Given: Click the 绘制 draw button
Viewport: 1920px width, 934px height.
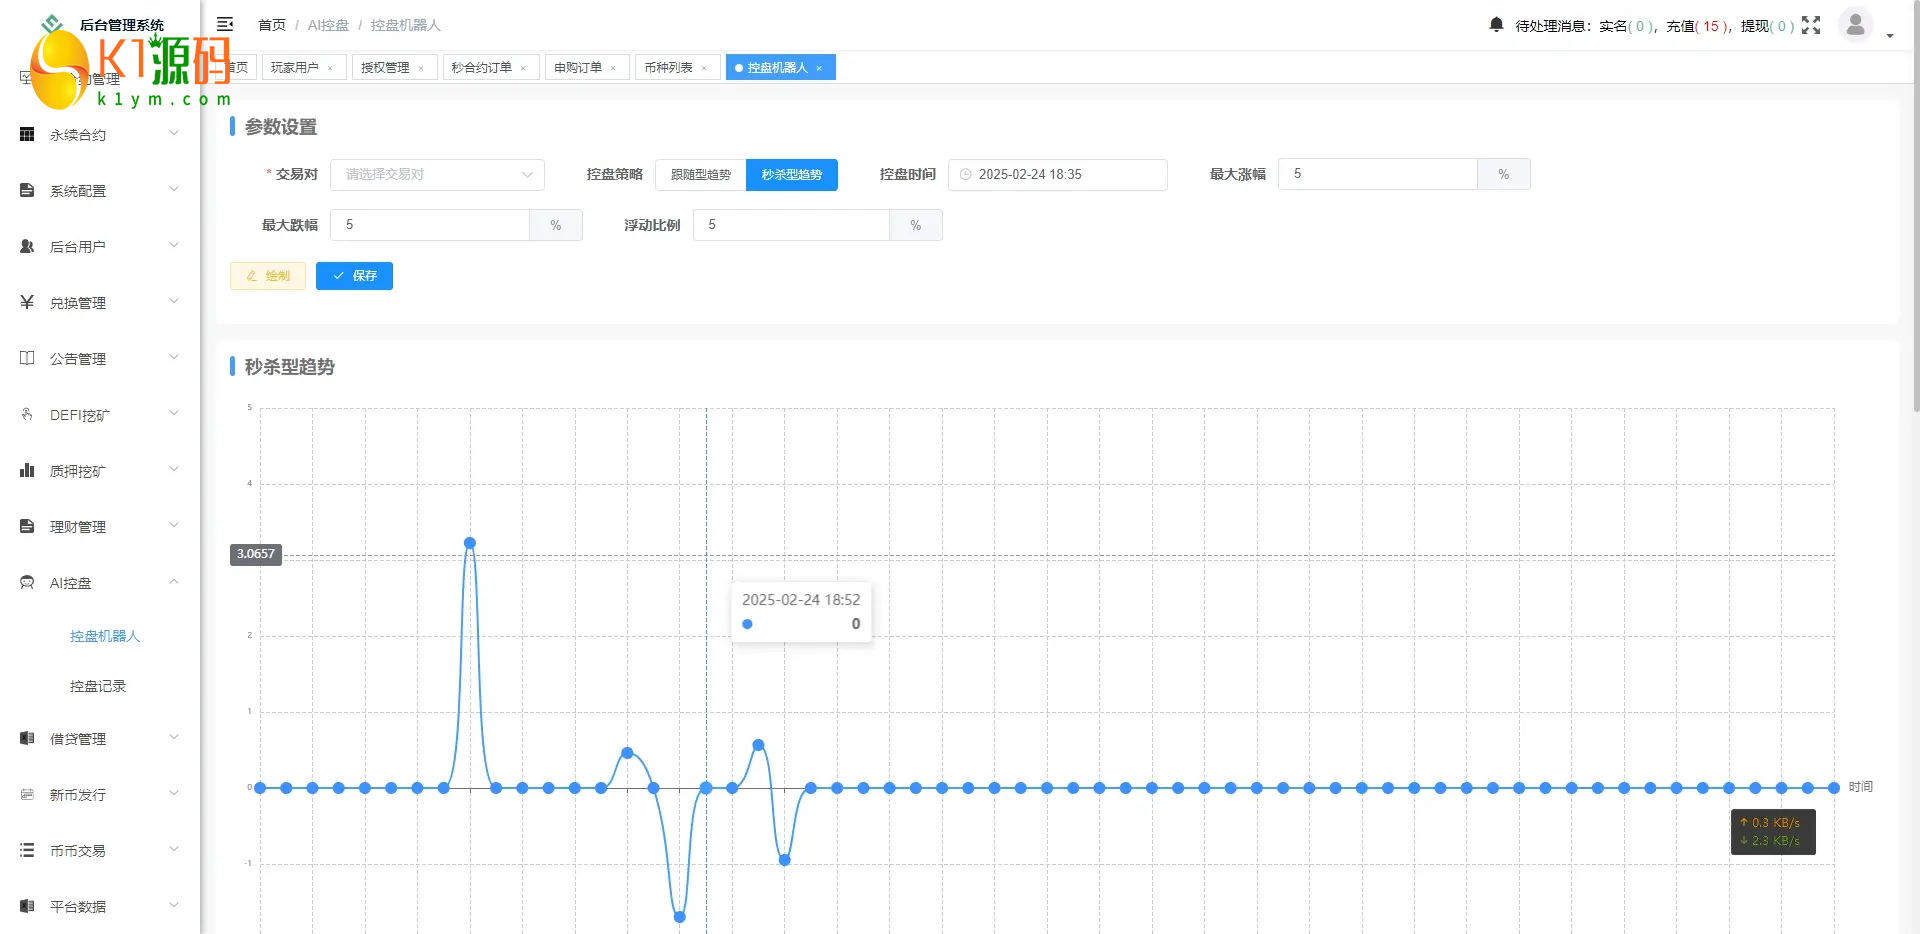Looking at the screenshot, I should 268,276.
